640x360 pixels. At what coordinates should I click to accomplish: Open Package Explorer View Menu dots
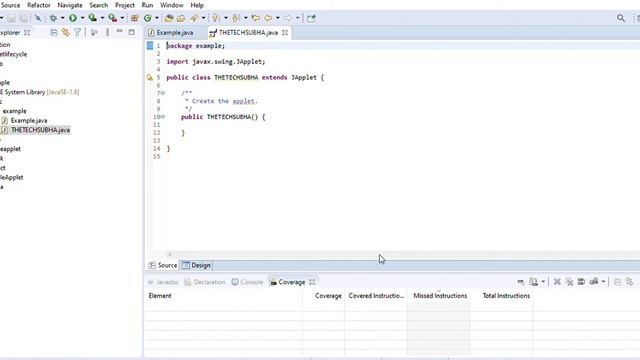click(x=107, y=32)
